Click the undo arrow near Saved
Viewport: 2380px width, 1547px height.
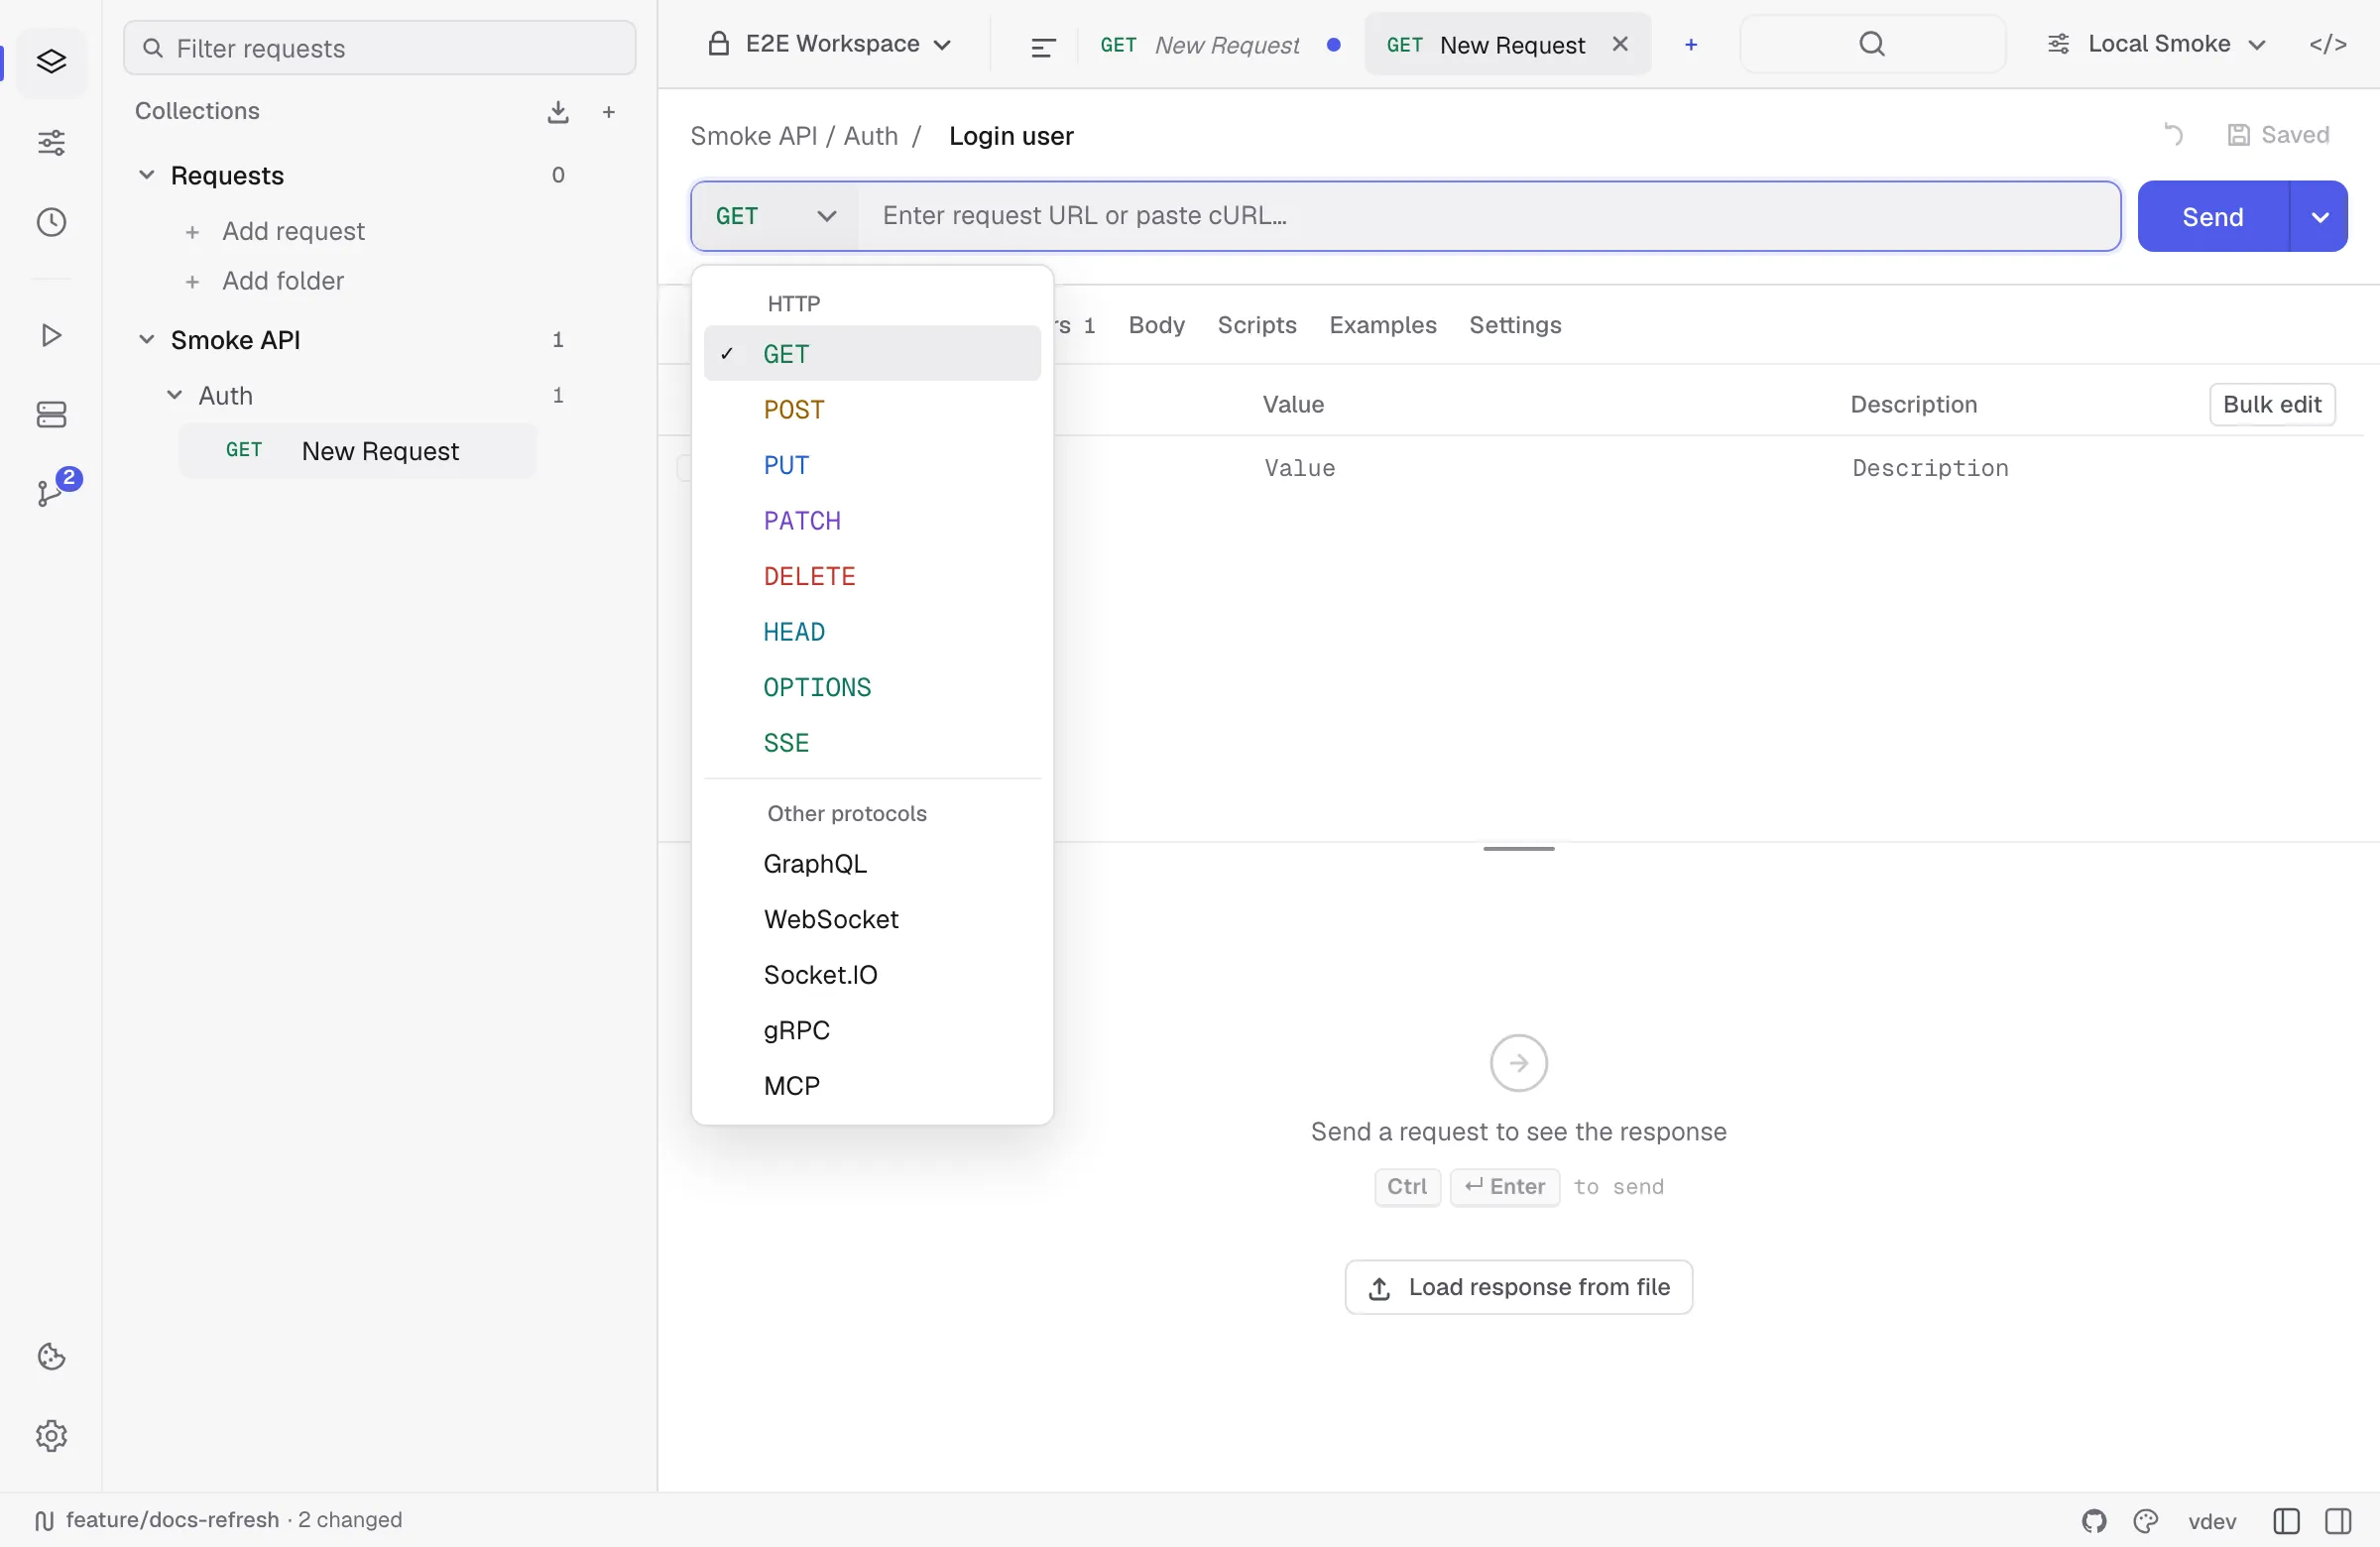tap(2173, 135)
